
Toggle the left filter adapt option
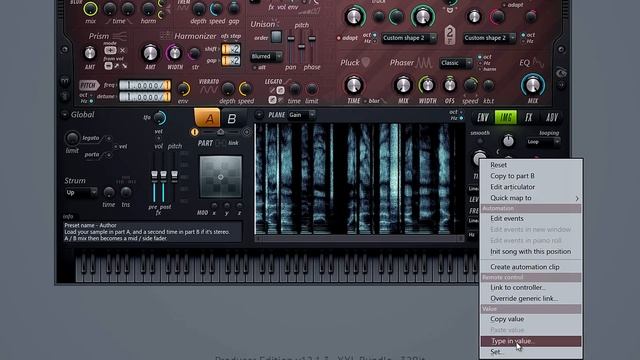coord(347,38)
